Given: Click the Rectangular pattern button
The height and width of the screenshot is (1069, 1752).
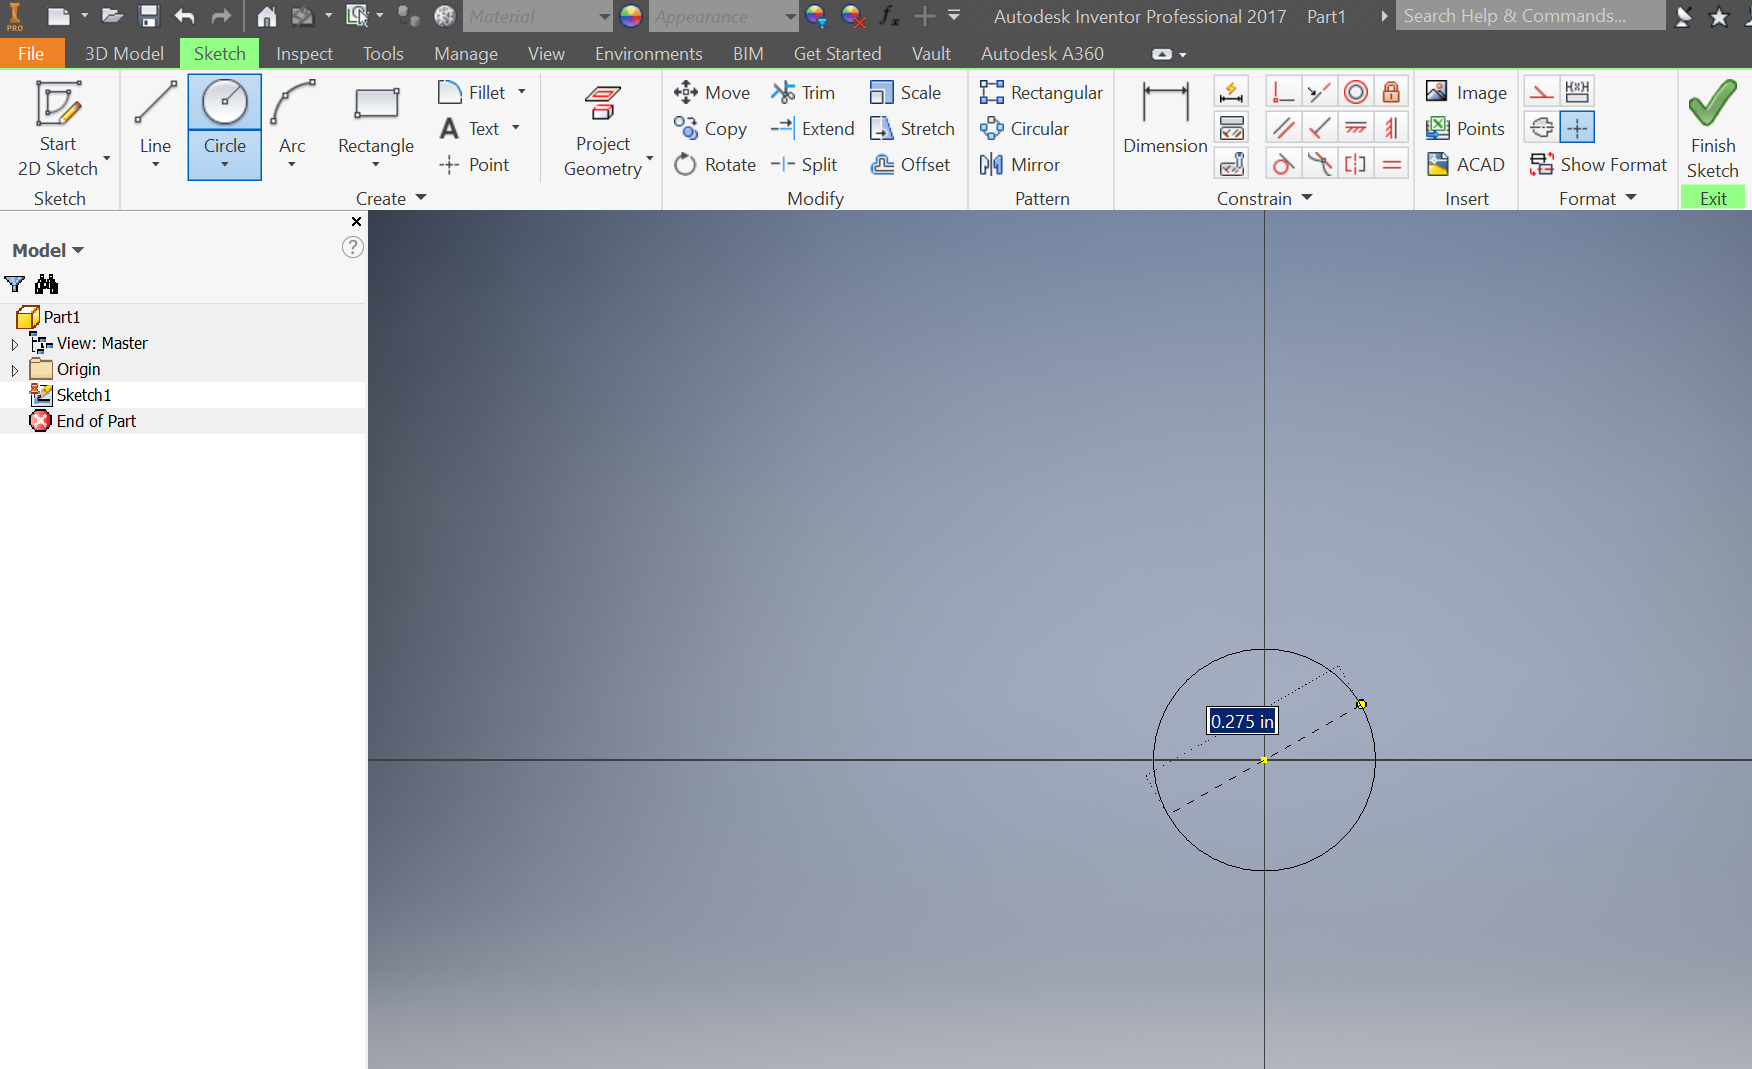Looking at the screenshot, I should tap(1041, 92).
